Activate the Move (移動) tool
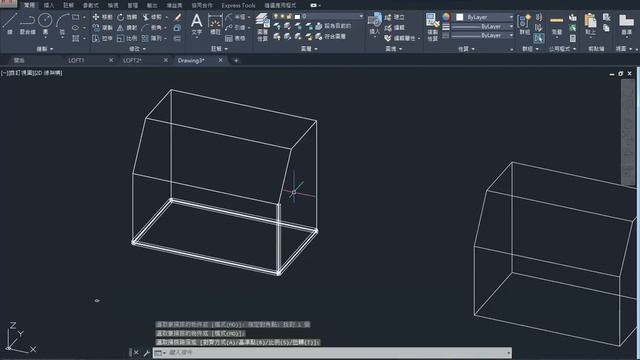 coord(102,17)
